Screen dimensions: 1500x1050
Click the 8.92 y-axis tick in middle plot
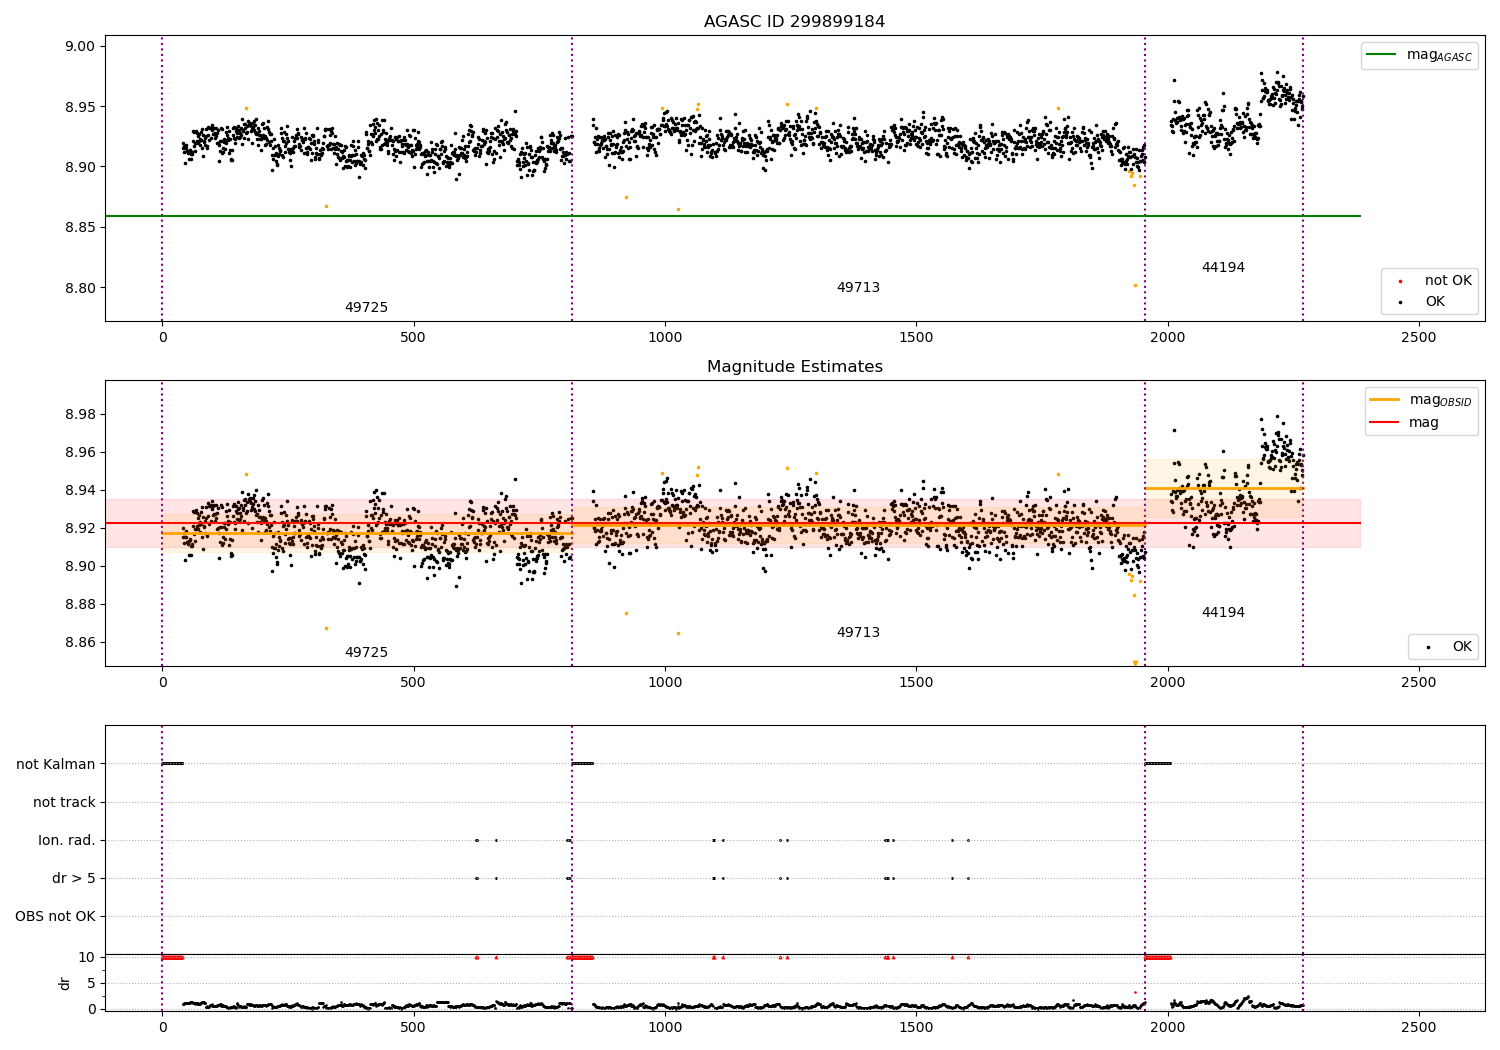point(81,528)
